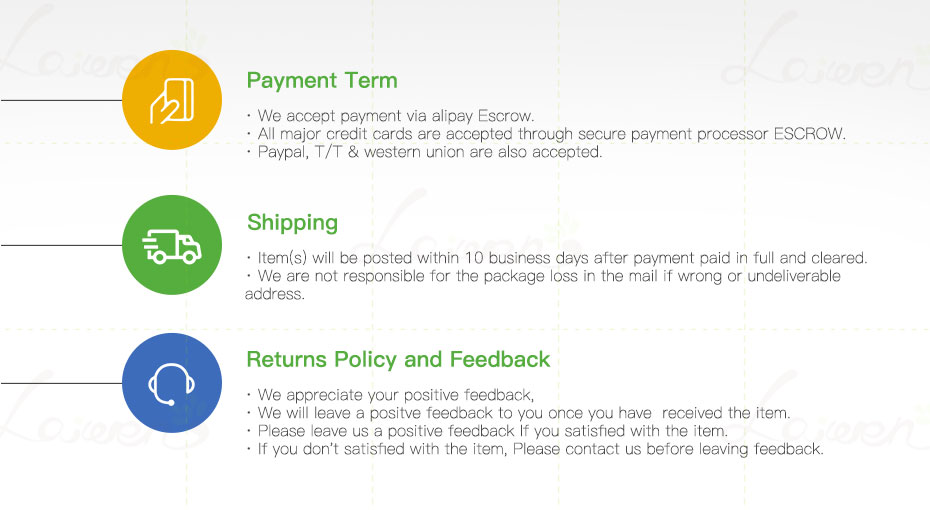Click the yellow payment card icon

tap(171, 100)
